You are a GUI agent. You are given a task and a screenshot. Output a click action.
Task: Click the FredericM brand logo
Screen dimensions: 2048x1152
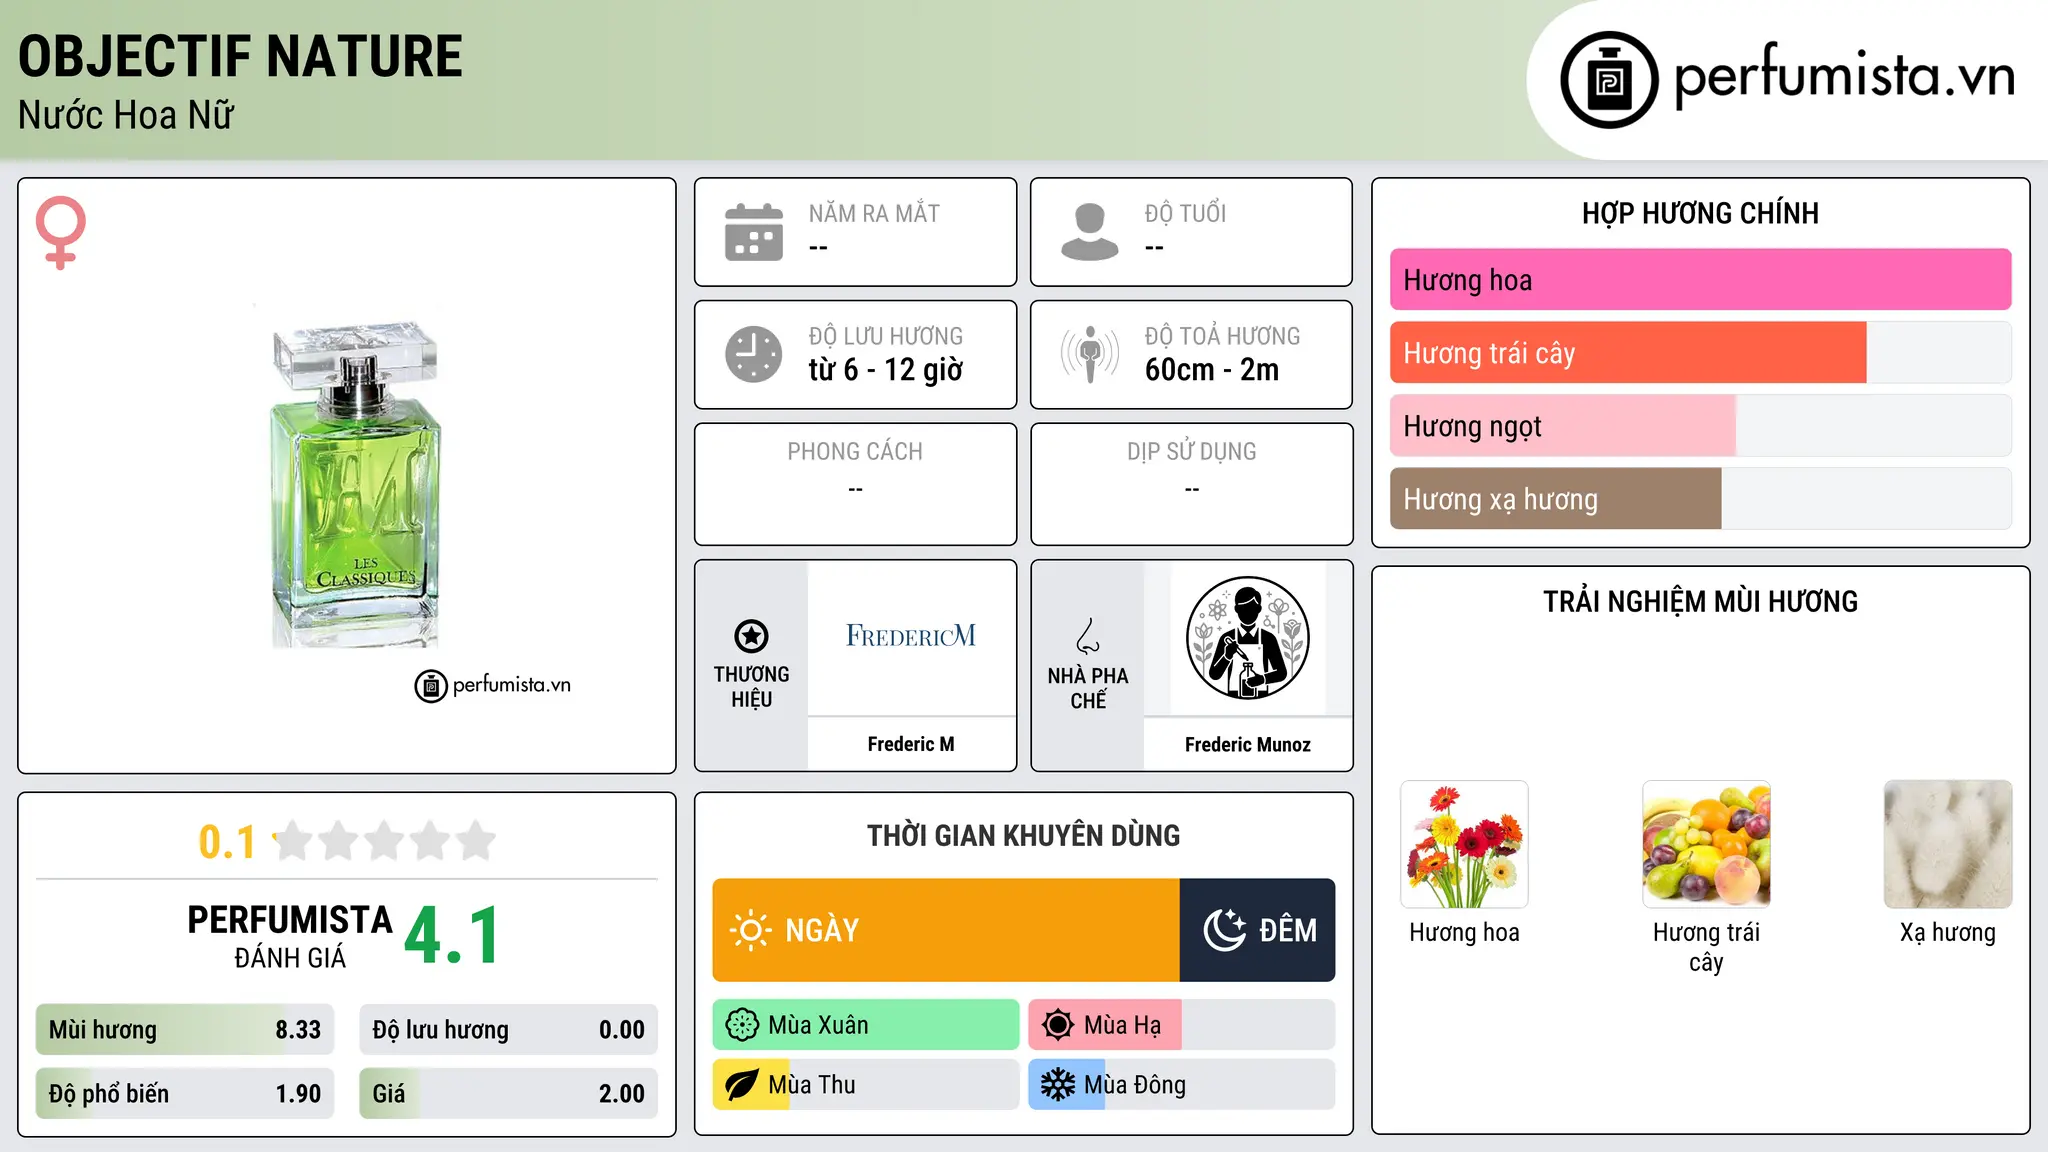pyautogui.click(x=911, y=636)
